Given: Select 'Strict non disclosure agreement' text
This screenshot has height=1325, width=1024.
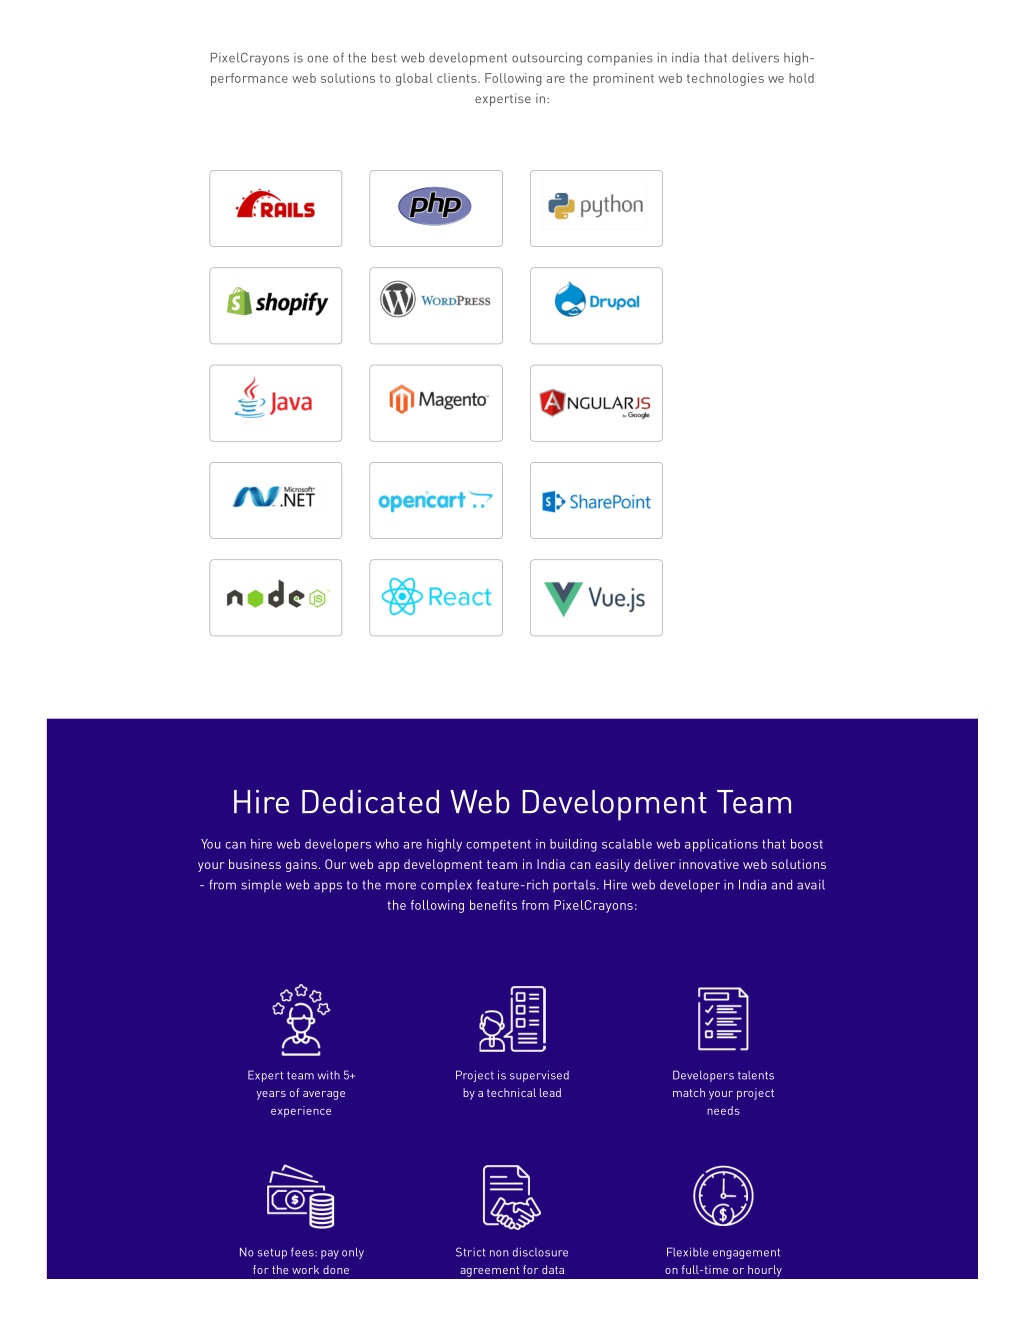Looking at the screenshot, I should tap(512, 1261).
